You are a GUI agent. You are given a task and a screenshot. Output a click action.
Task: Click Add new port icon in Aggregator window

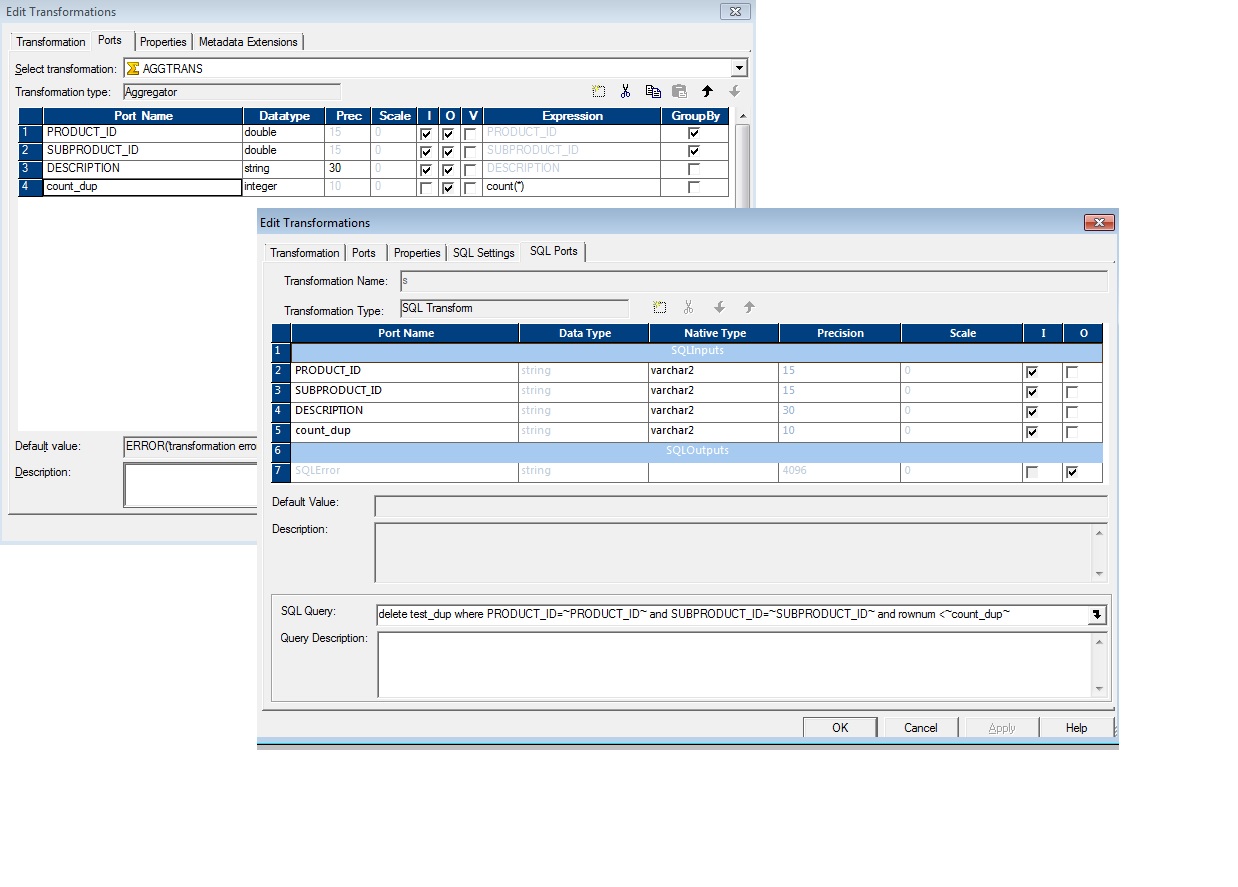click(x=598, y=91)
